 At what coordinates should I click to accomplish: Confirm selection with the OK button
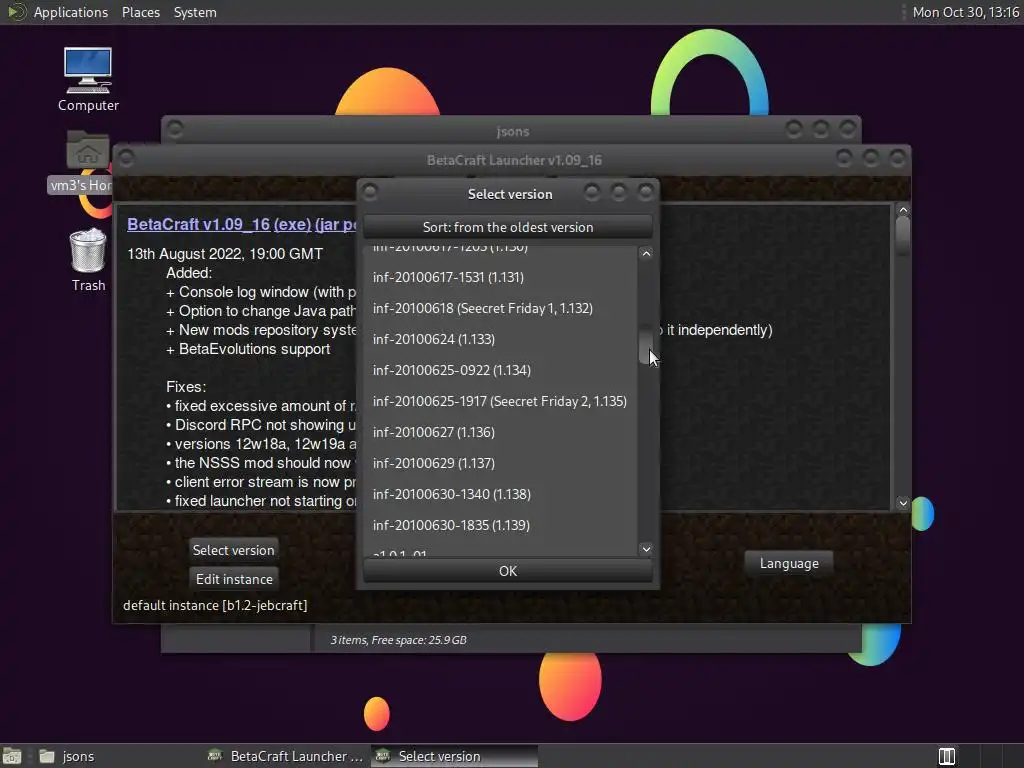(x=507, y=571)
